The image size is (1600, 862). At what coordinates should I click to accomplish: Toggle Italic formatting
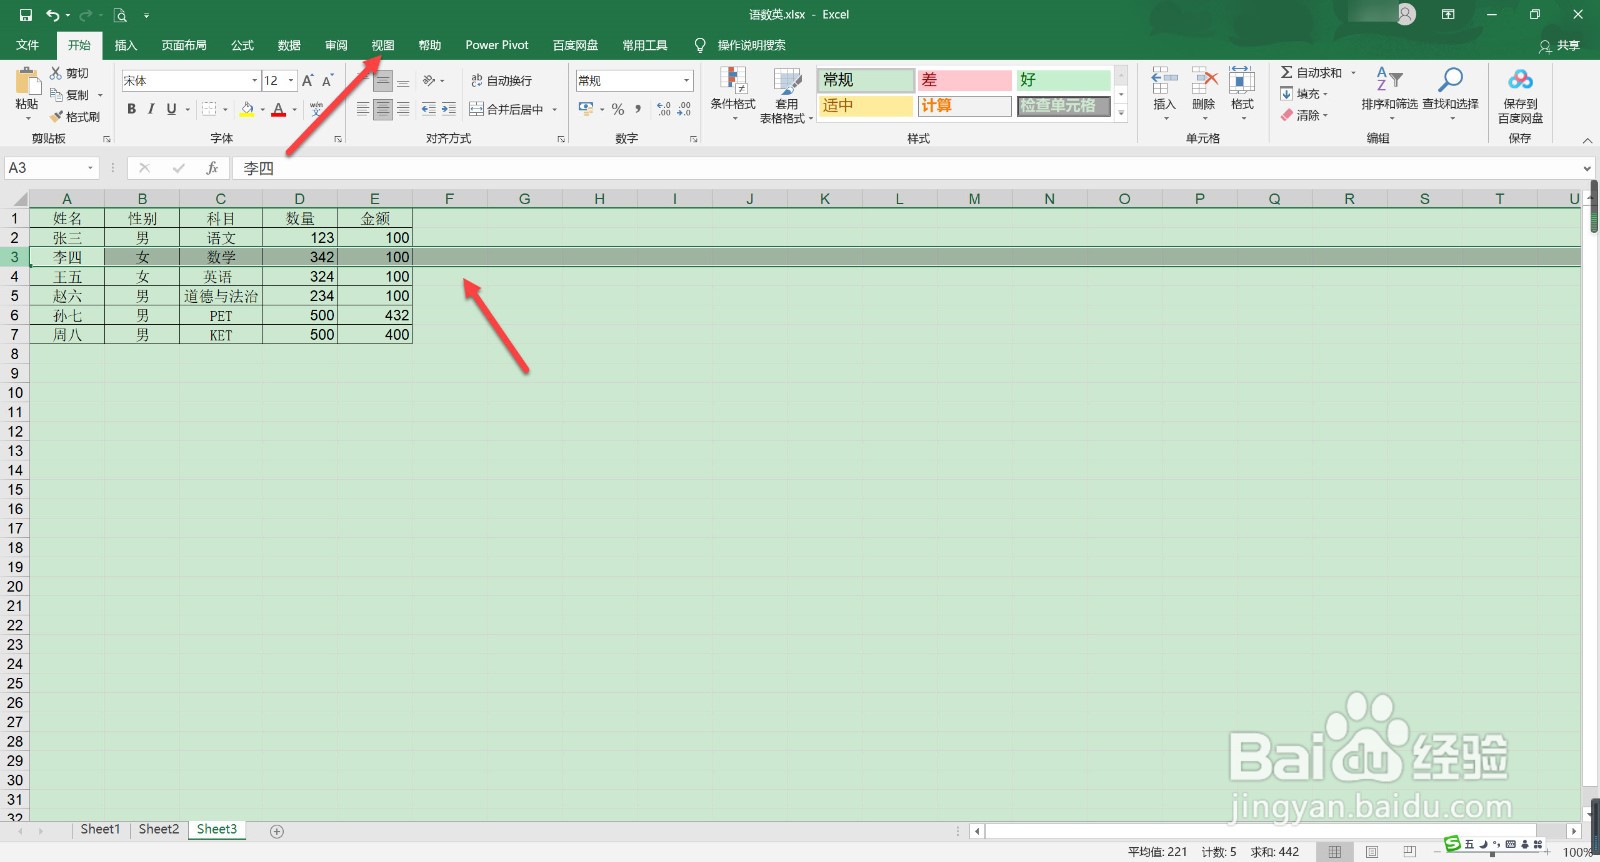click(151, 109)
